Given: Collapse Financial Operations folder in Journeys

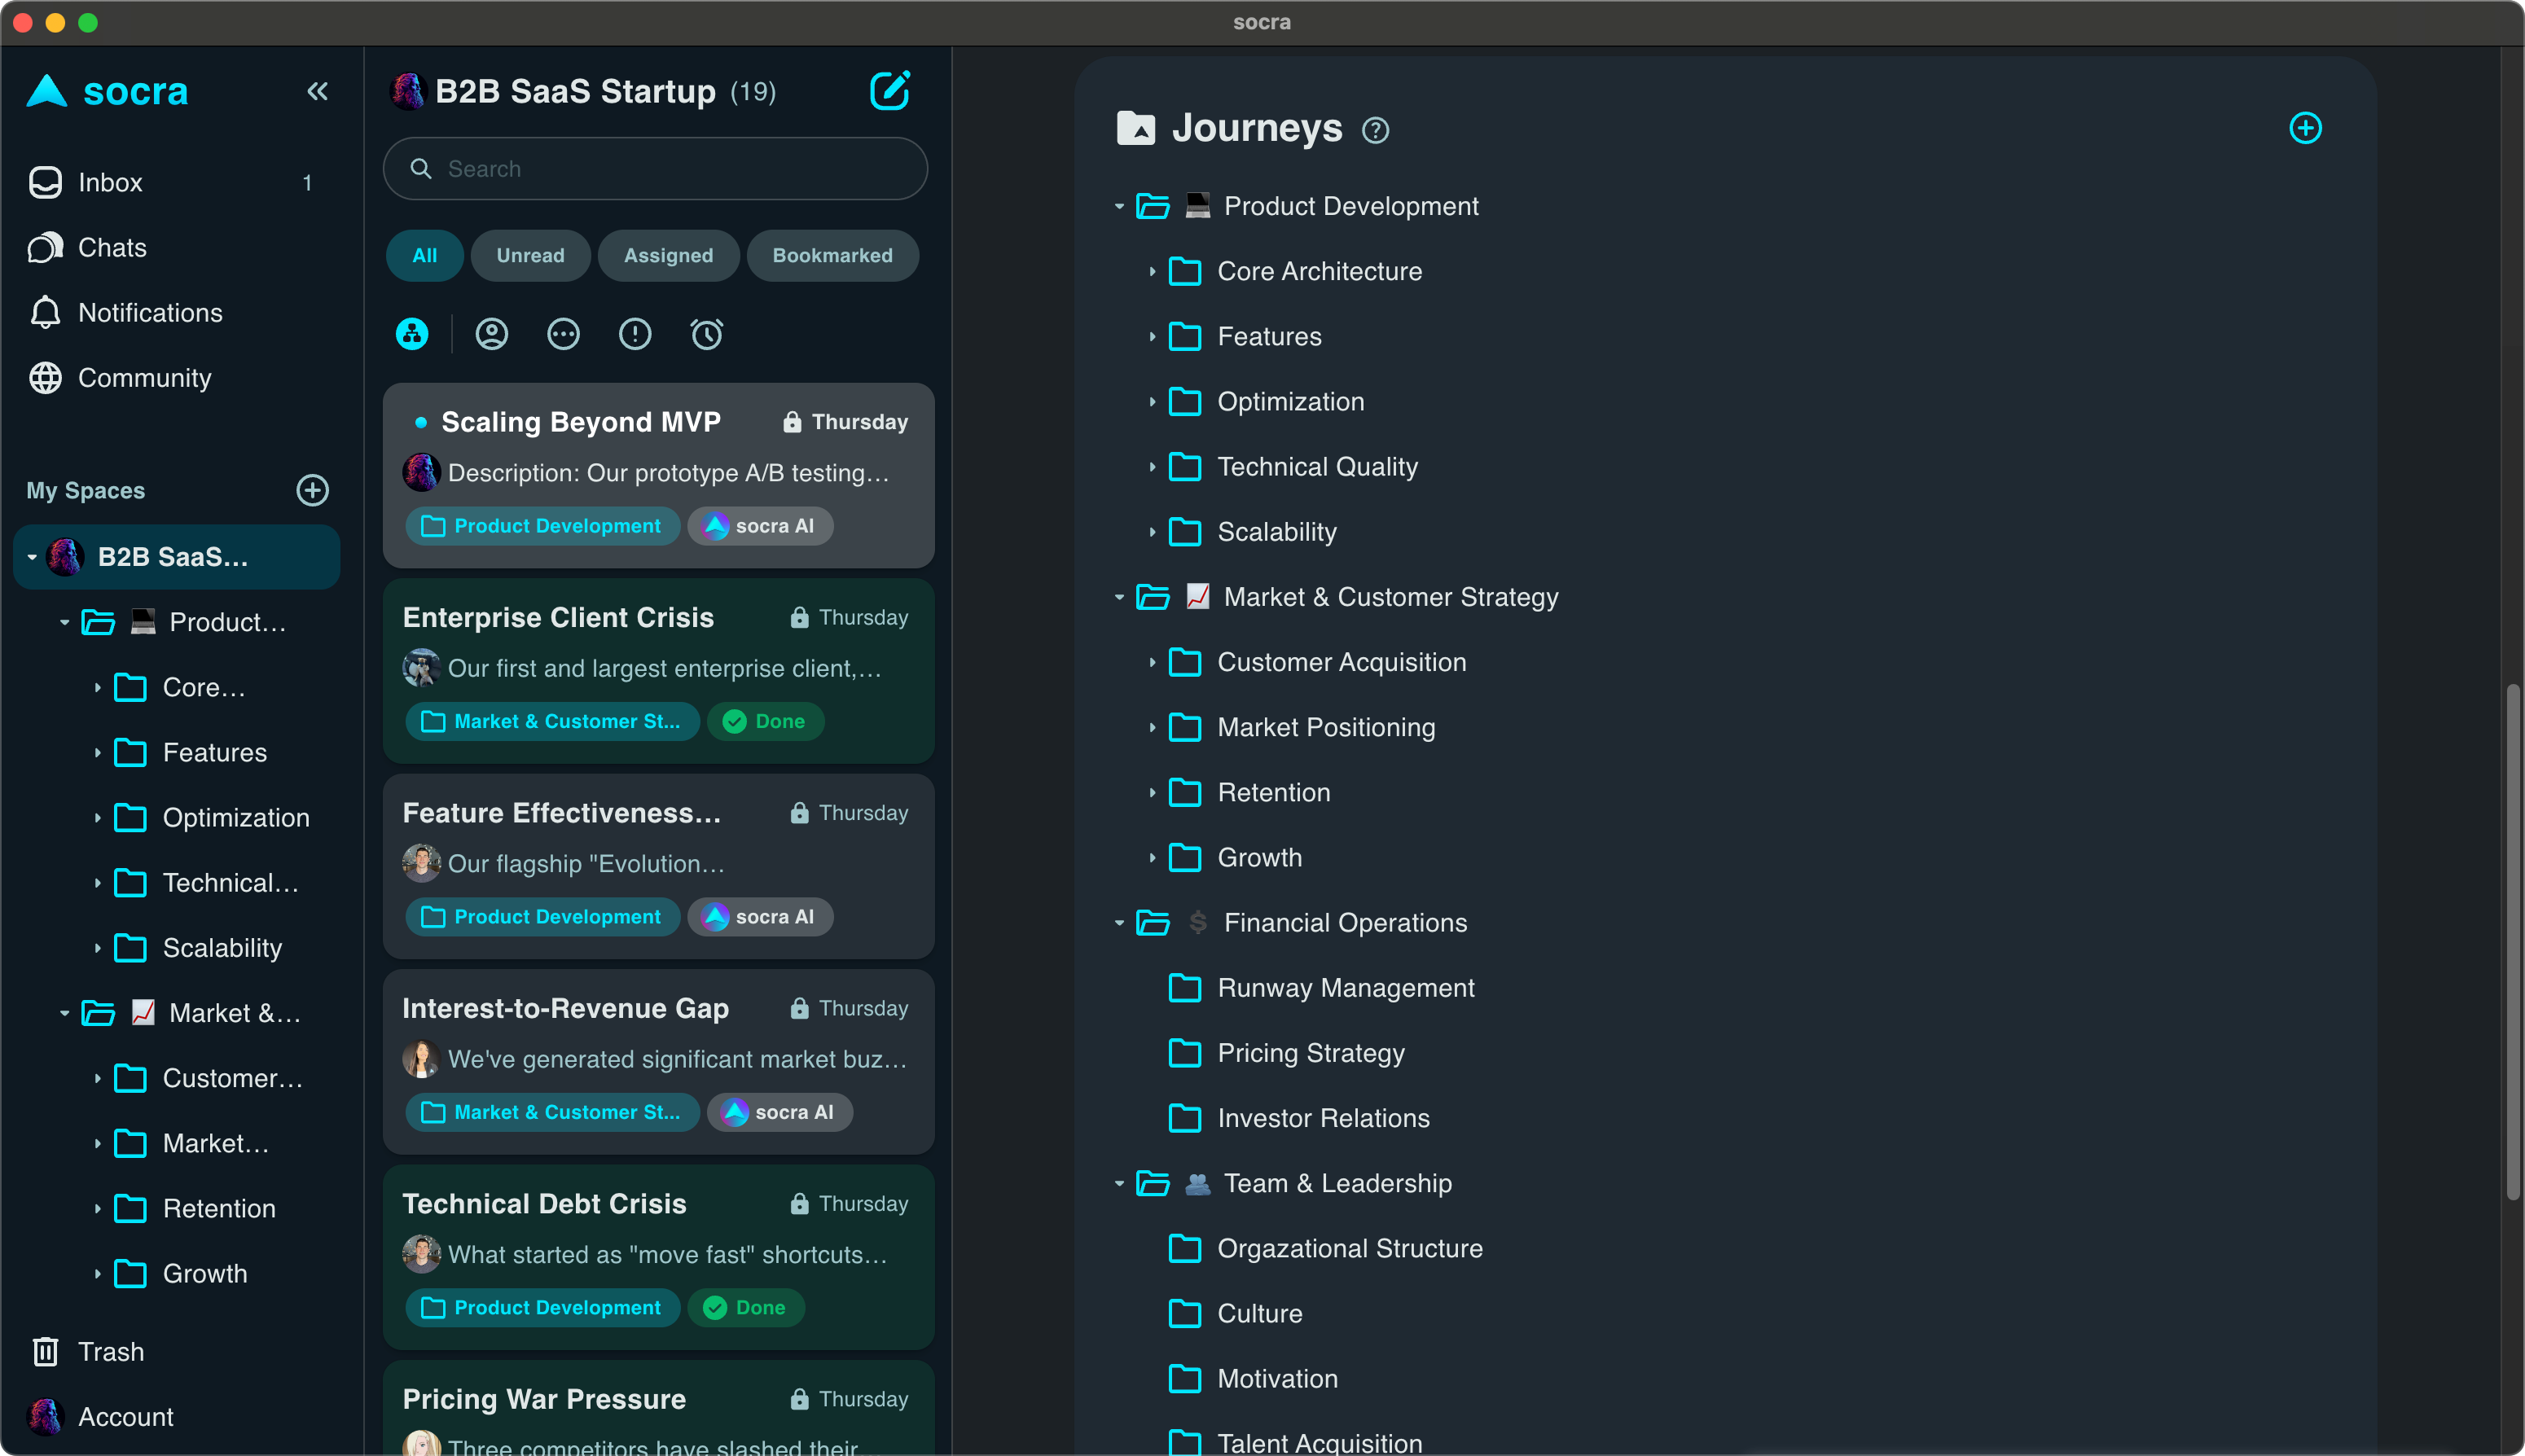Looking at the screenshot, I should (x=1119, y=923).
